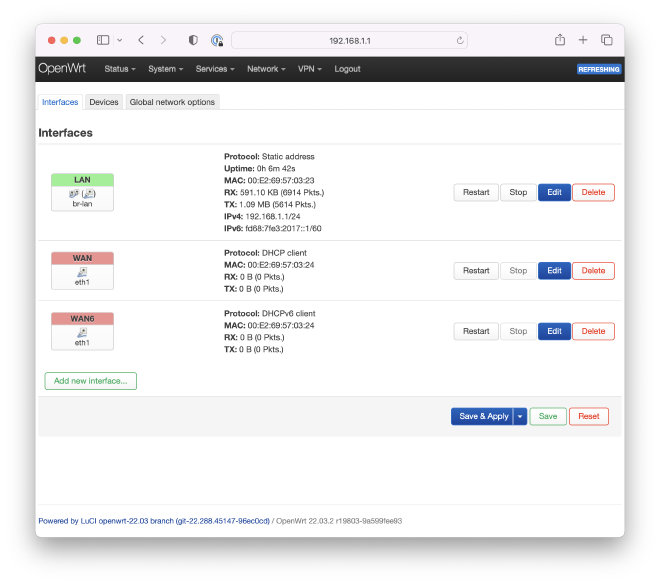The image size is (660, 584).
Task: Click the WAN Protocol DHCP client text
Action: pos(266,253)
